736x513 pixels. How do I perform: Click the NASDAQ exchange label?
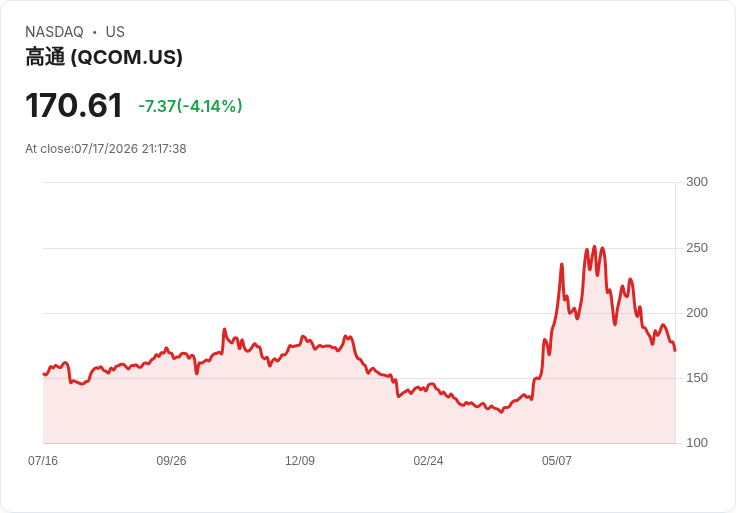click(x=54, y=32)
